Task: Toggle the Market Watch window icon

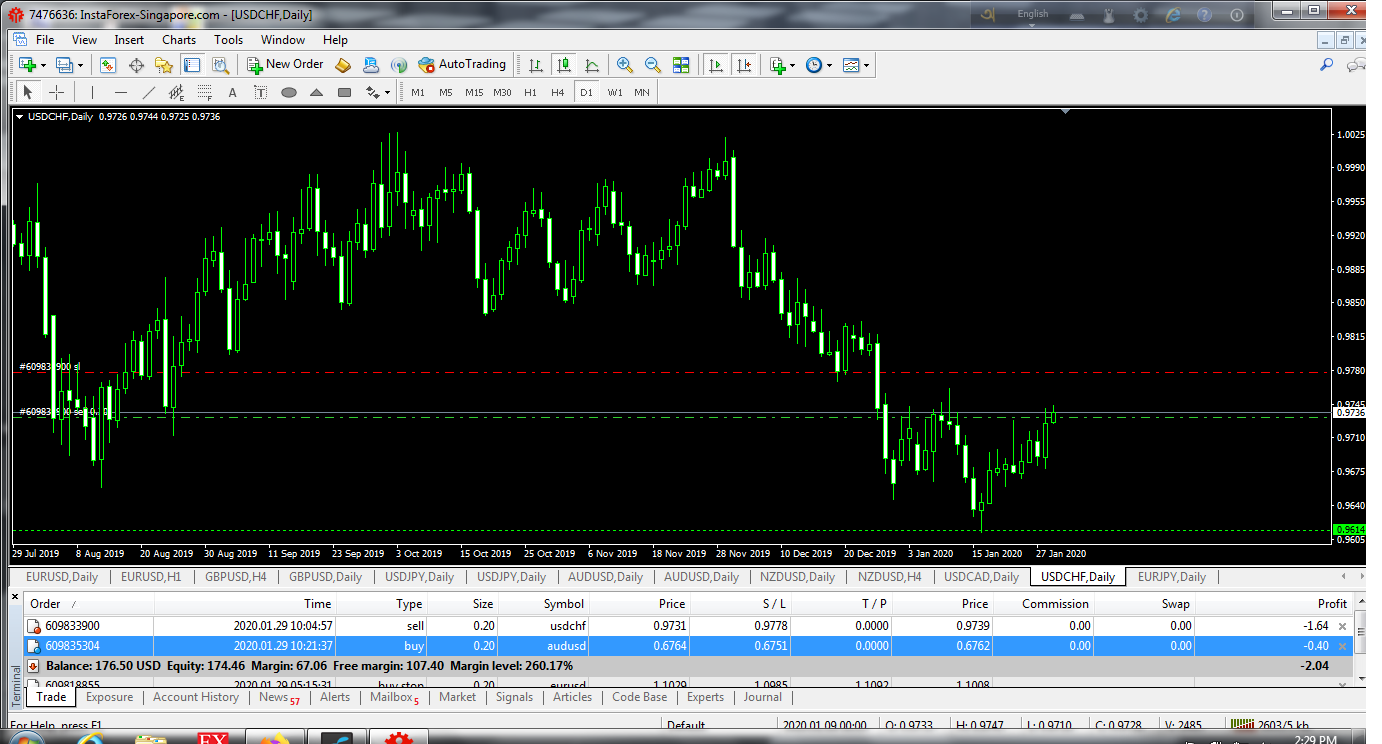Action: [x=108, y=65]
